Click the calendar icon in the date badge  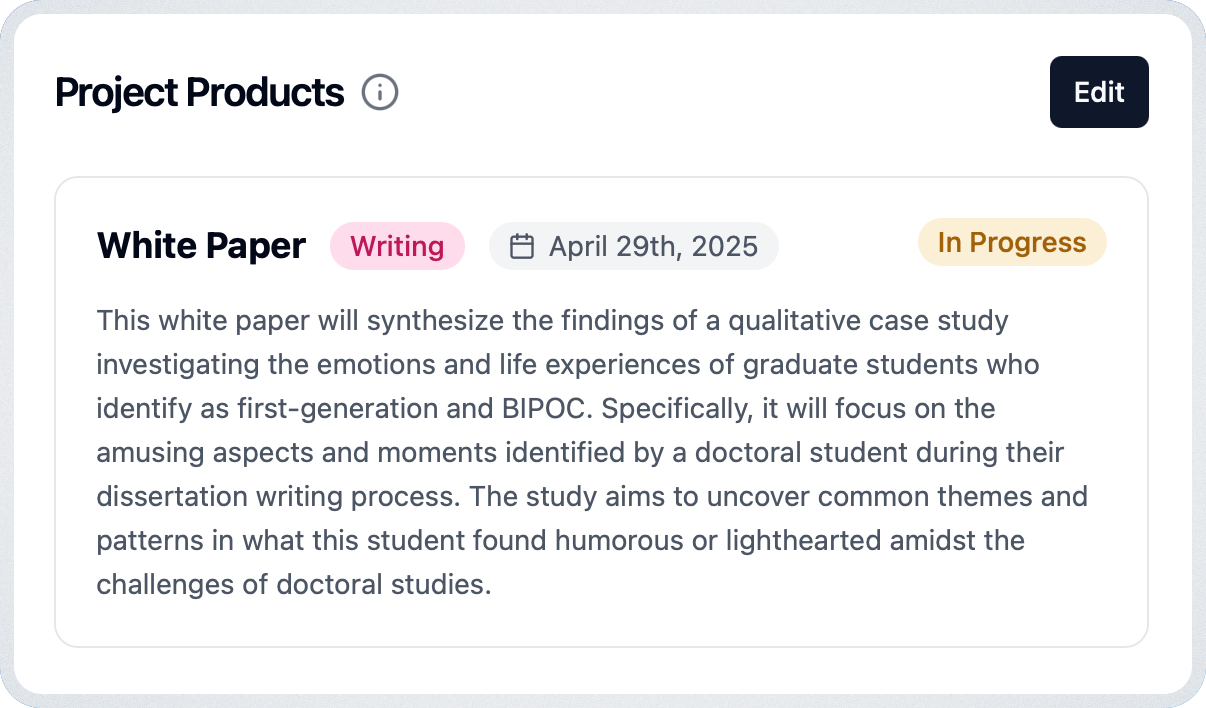click(522, 247)
